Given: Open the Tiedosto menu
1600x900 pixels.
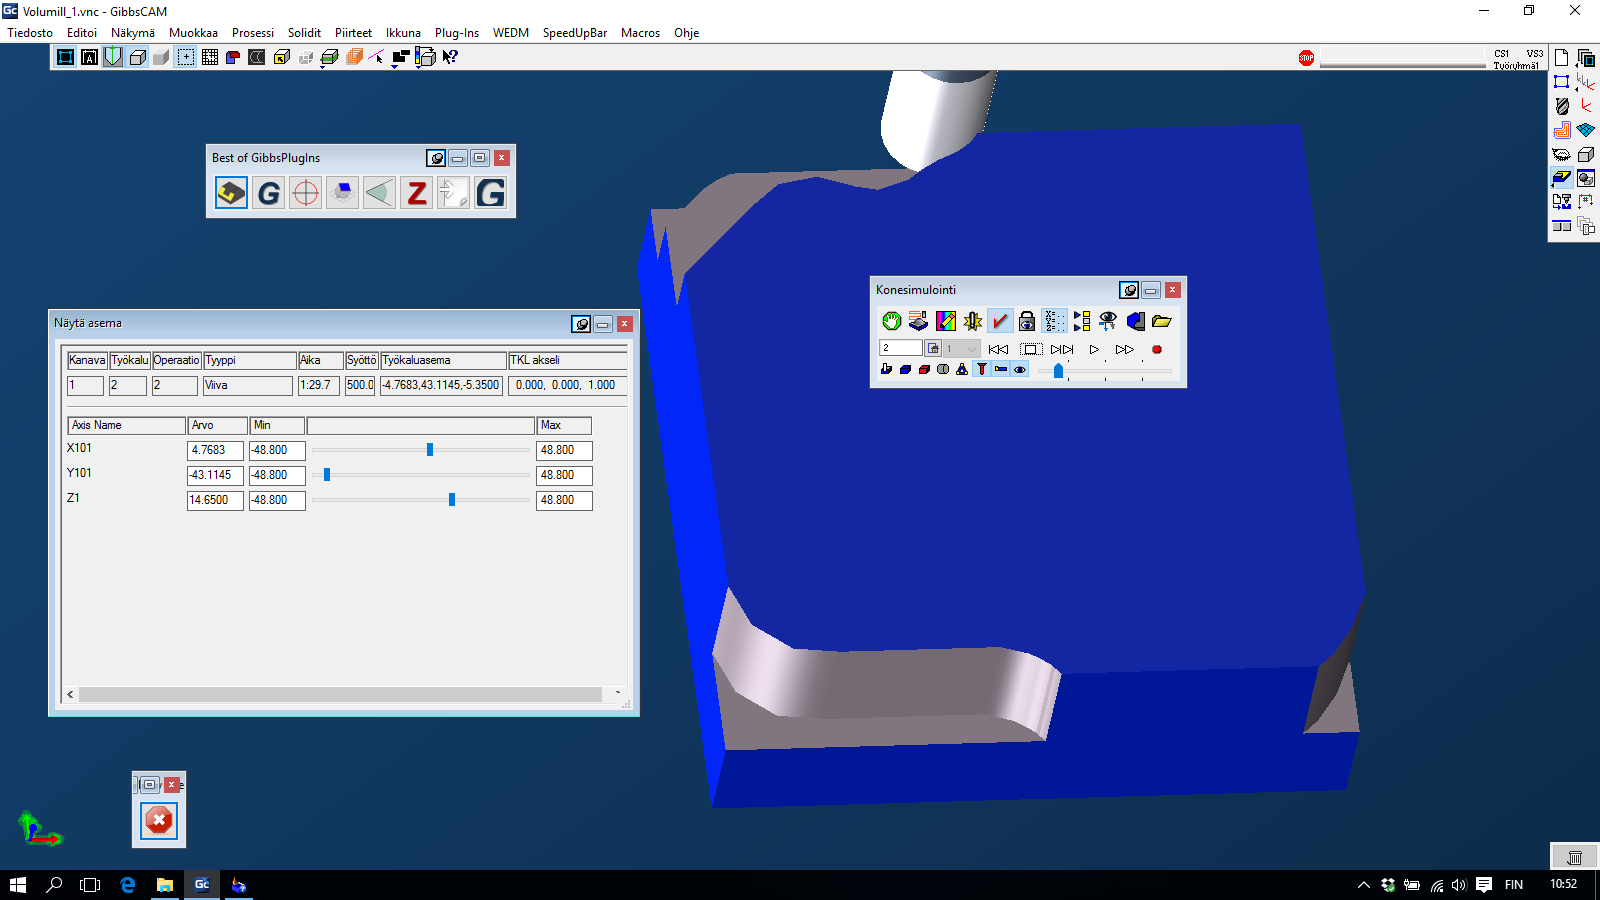Looking at the screenshot, I should pos(30,33).
